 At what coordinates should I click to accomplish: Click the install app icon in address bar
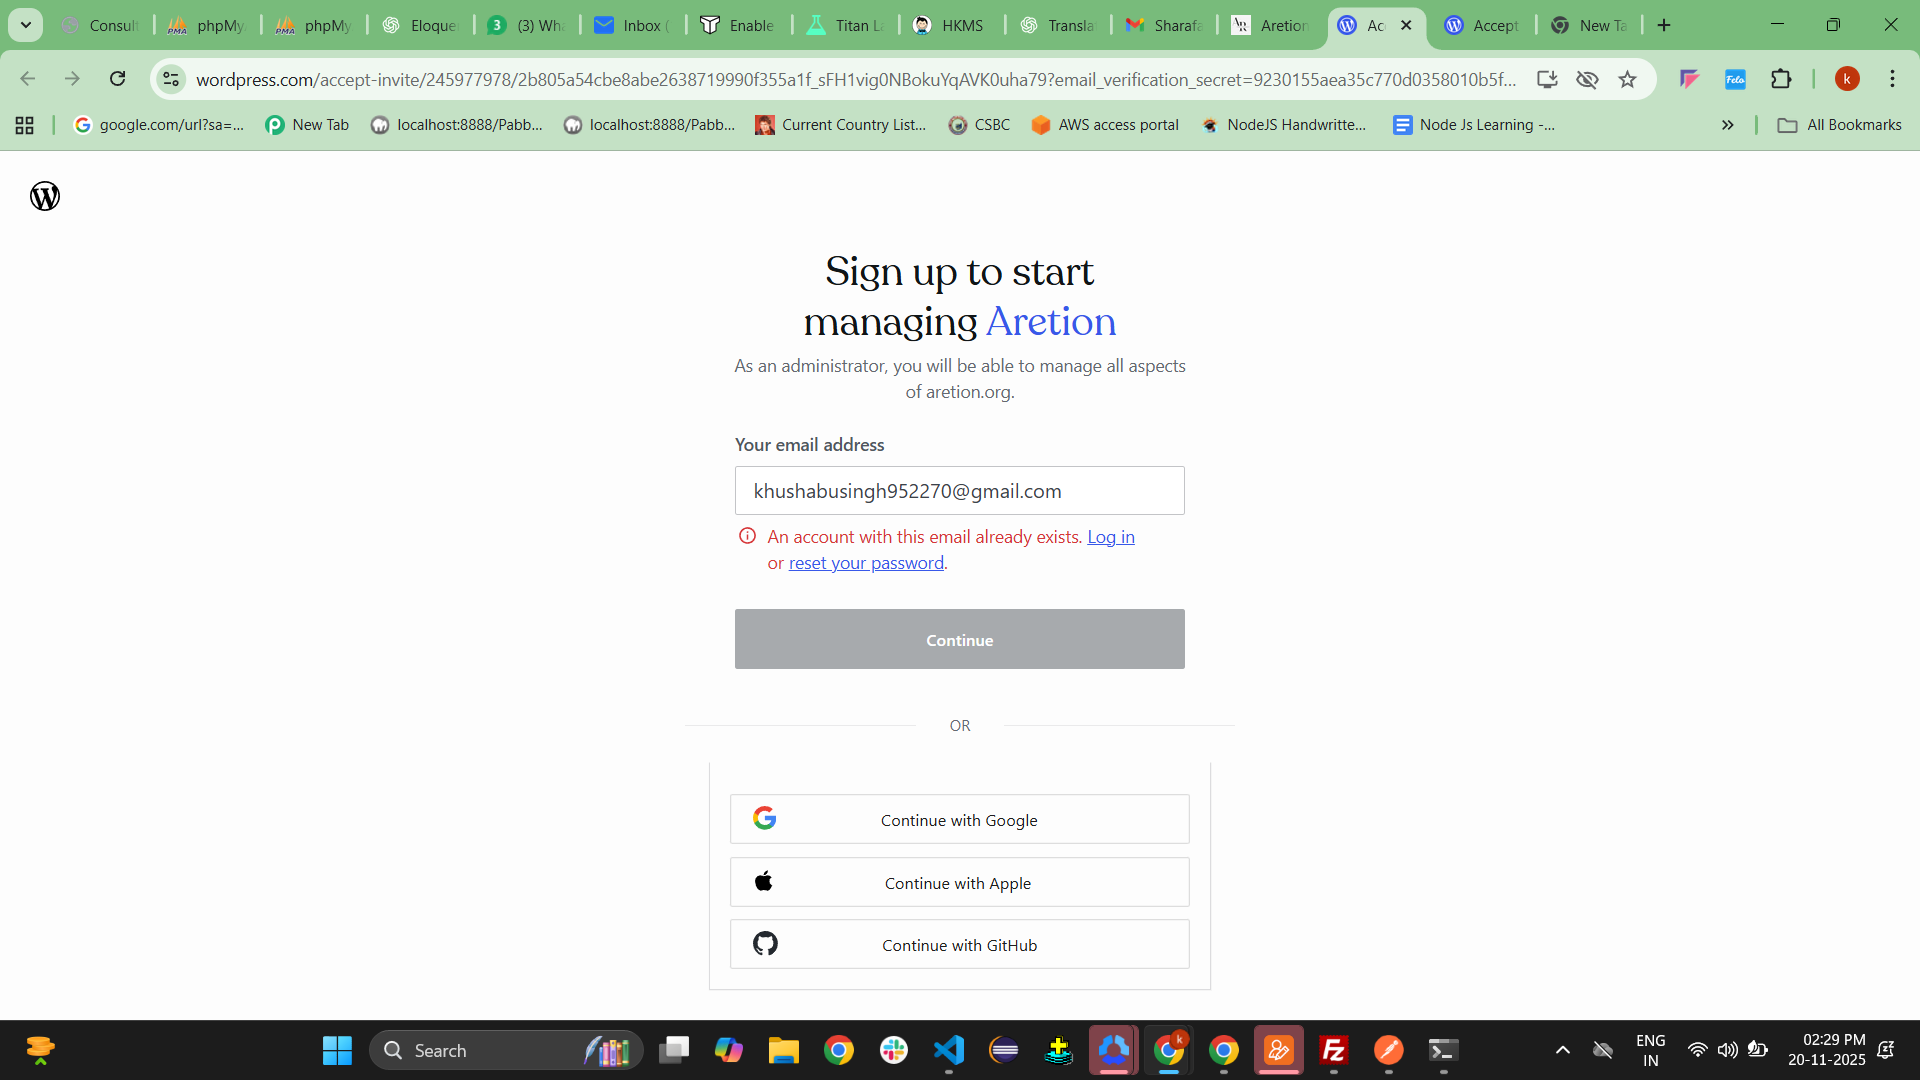pyautogui.click(x=1547, y=79)
